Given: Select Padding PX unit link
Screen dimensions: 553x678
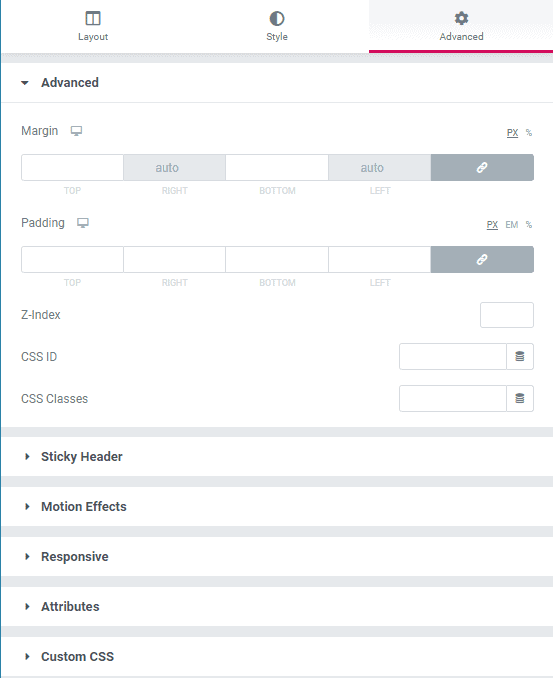Looking at the screenshot, I should click(x=492, y=225).
